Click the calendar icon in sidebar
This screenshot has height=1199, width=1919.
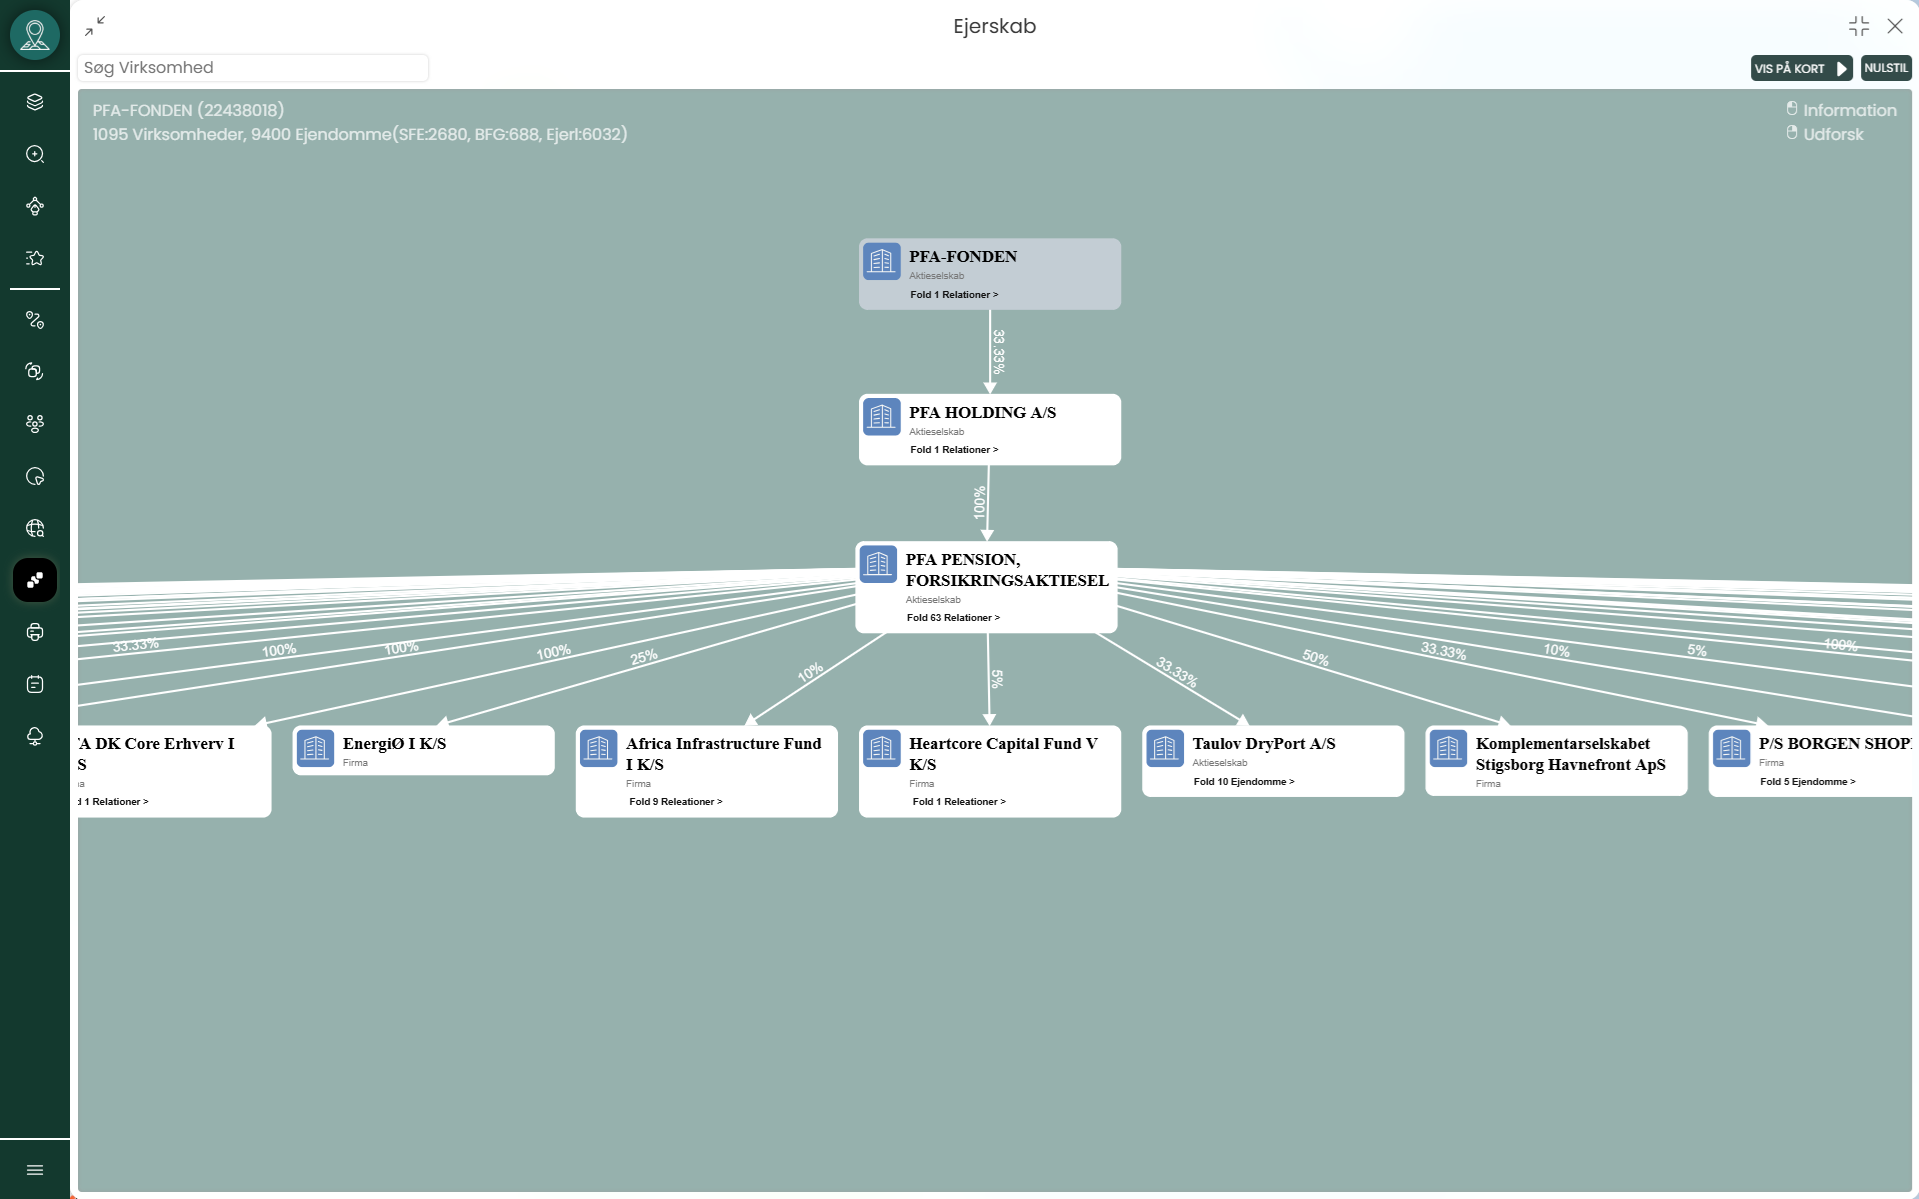35,684
